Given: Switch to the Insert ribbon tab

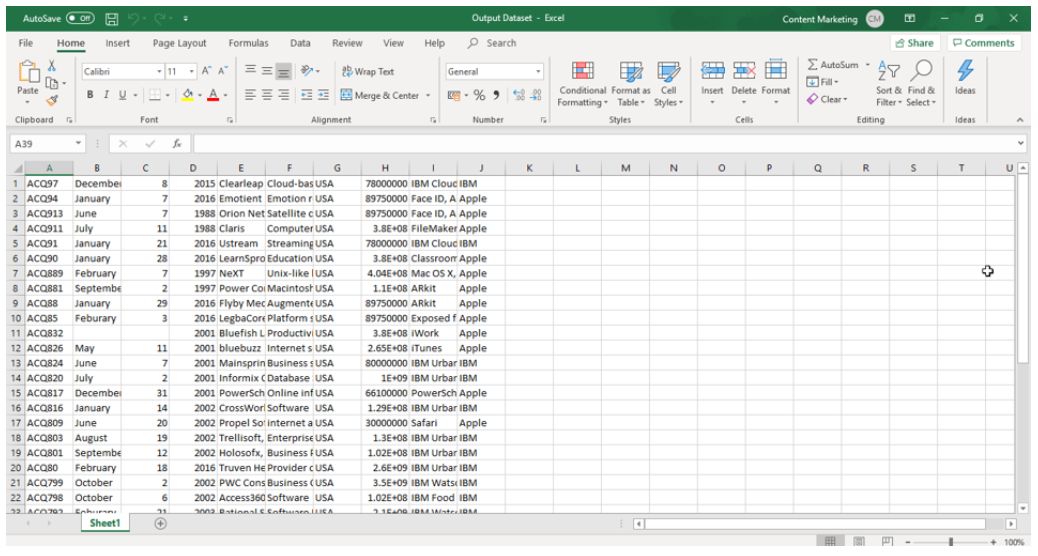Looking at the screenshot, I should pos(118,43).
